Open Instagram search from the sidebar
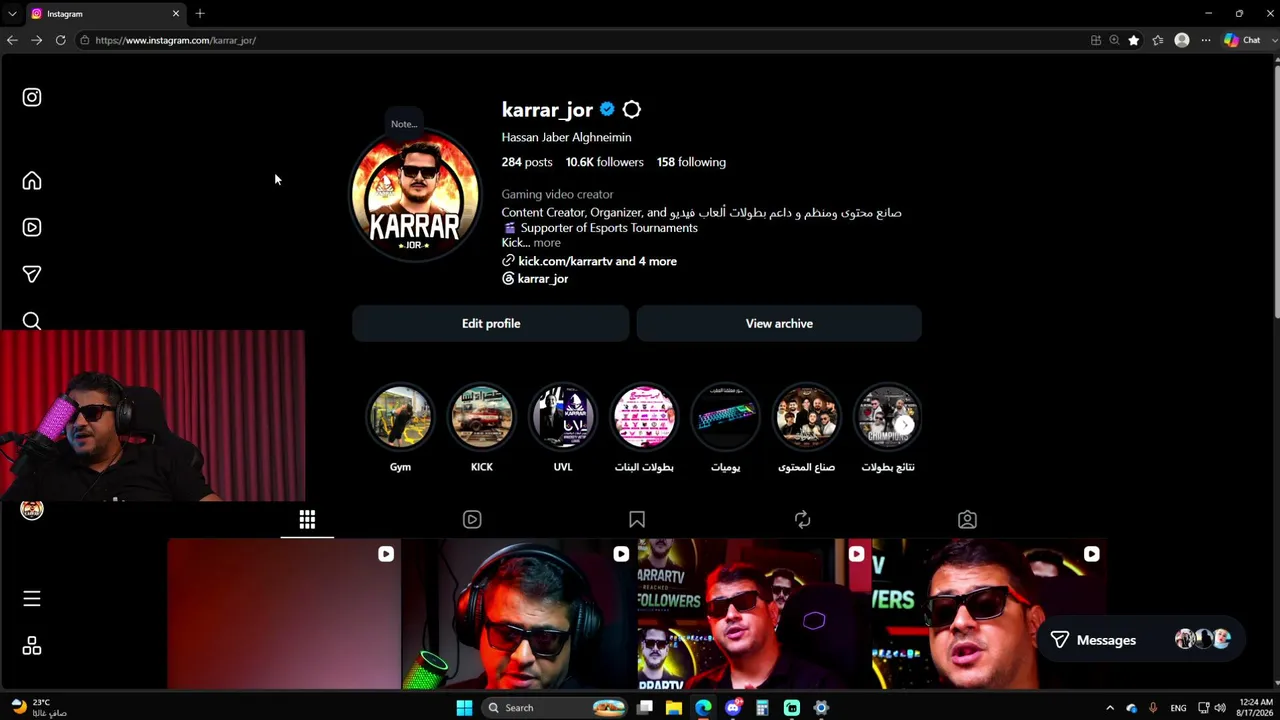This screenshot has height=720, width=1280. tap(32, 320)
